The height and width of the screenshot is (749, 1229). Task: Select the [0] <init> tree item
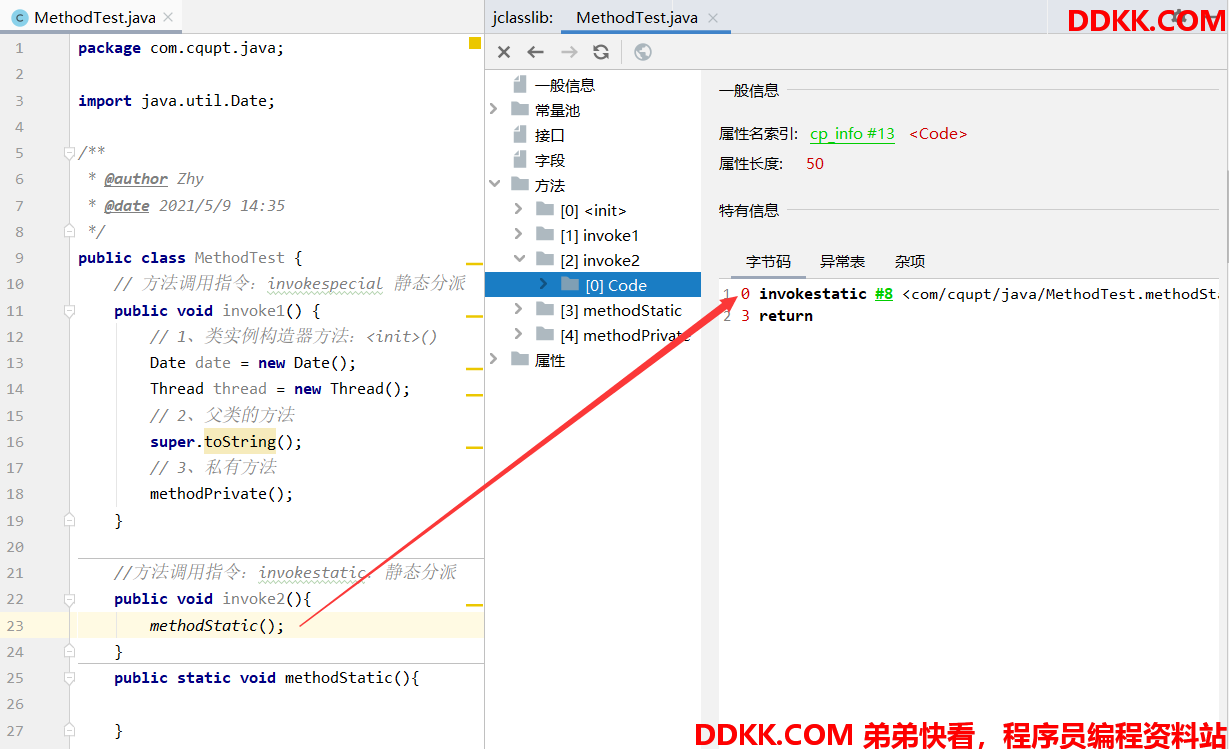click(593, 210)
